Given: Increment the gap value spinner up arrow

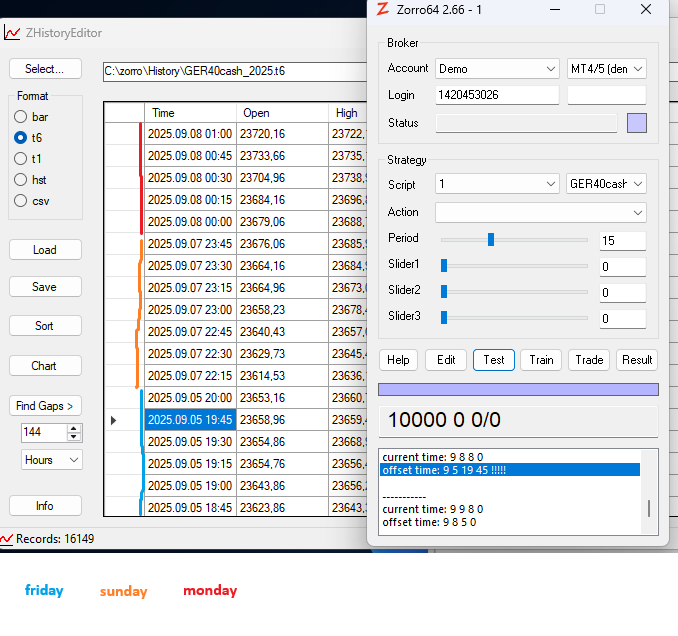Looking at the screenshot, I should point(74,428).
